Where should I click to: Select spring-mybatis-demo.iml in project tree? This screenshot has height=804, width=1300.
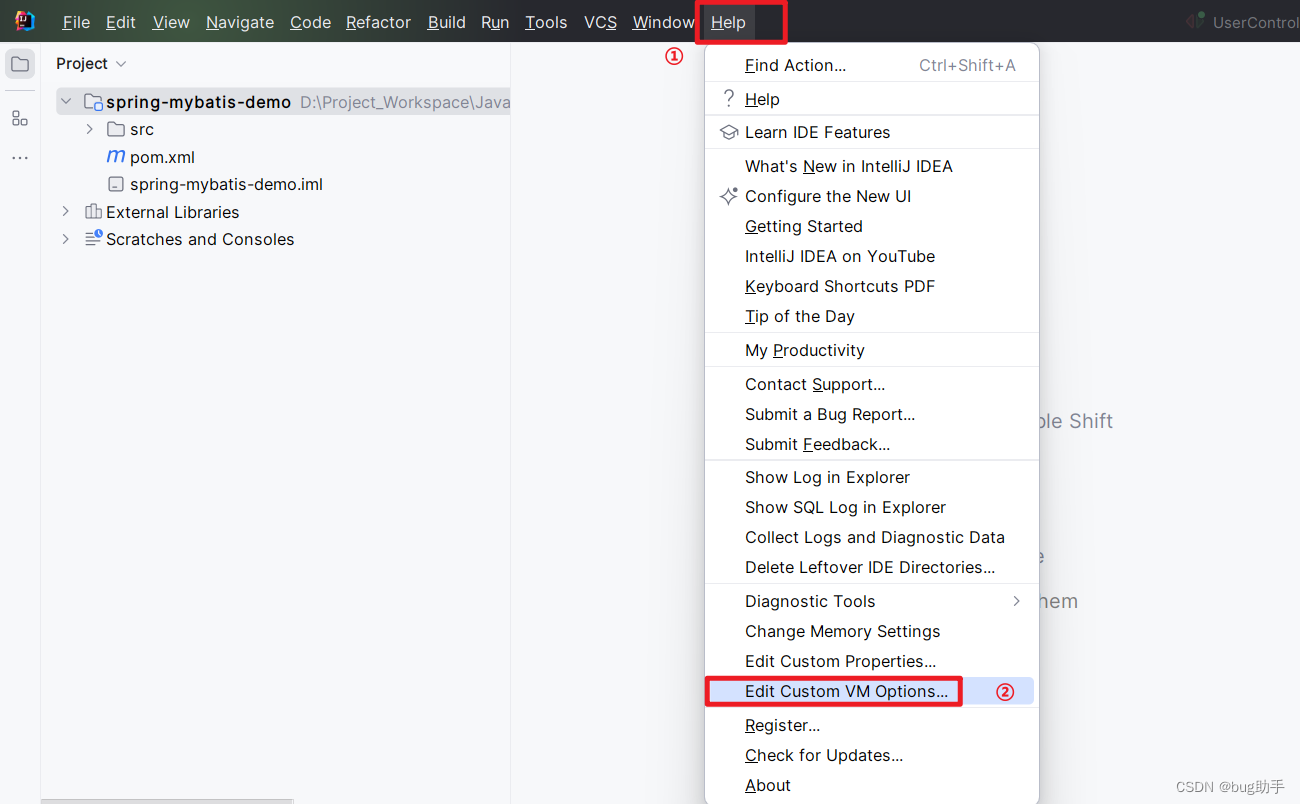[x=226, y=184]
